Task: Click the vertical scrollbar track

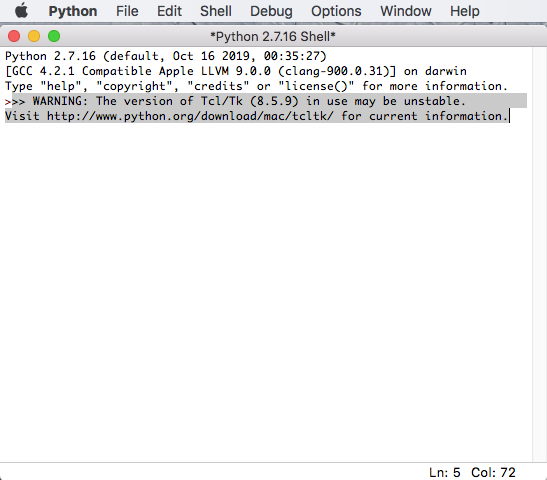Action: [x=539, y=255]
